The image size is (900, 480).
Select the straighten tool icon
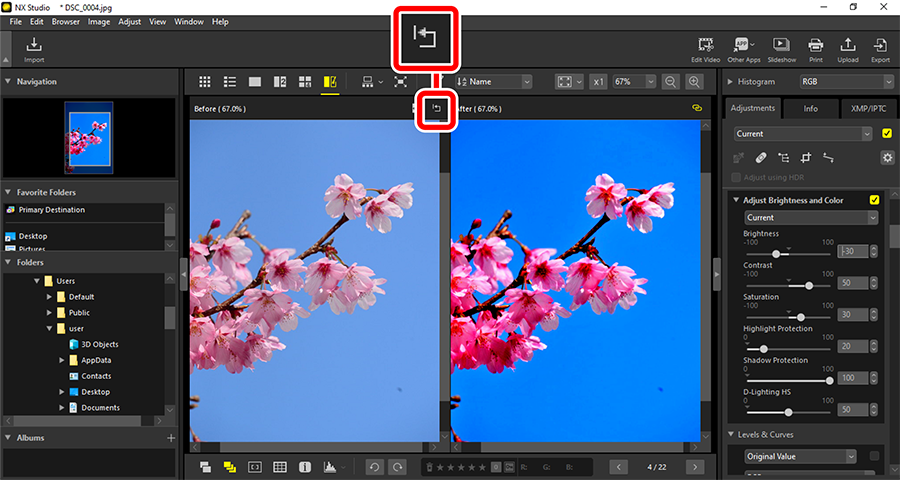click(x=828, y=157)
